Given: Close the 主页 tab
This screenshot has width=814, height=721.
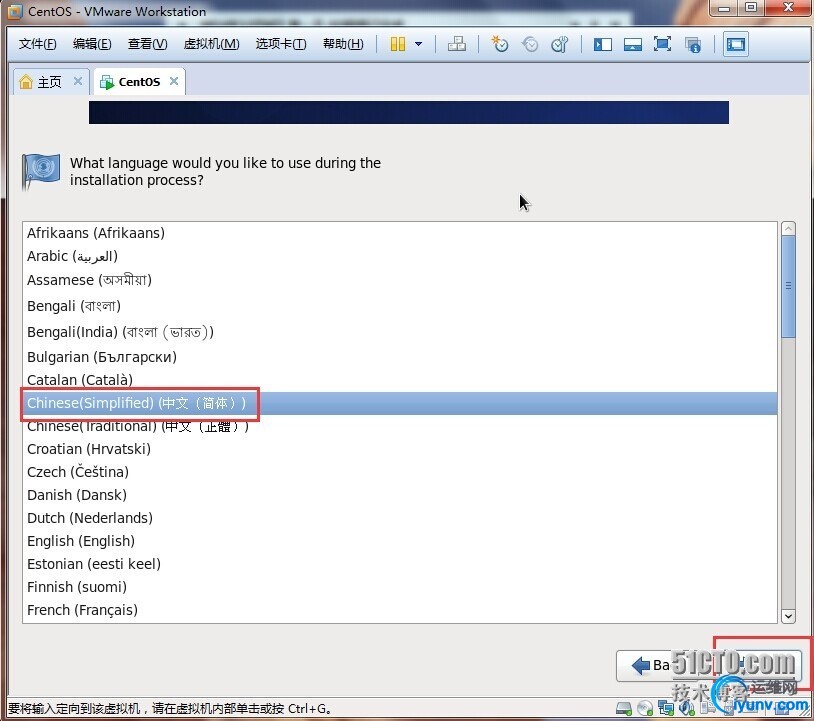Looking at the screenshot, I should click(78, 81).
